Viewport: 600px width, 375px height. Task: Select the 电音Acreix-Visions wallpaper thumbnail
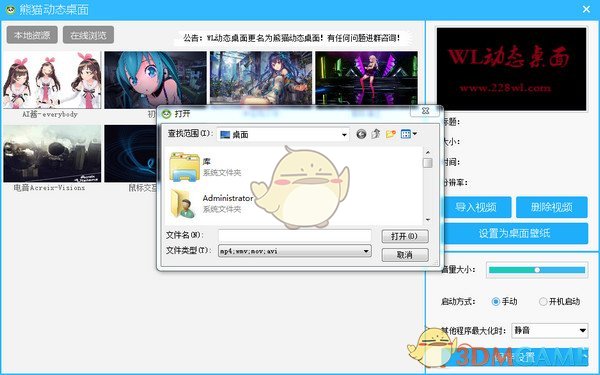click(52, 153)
